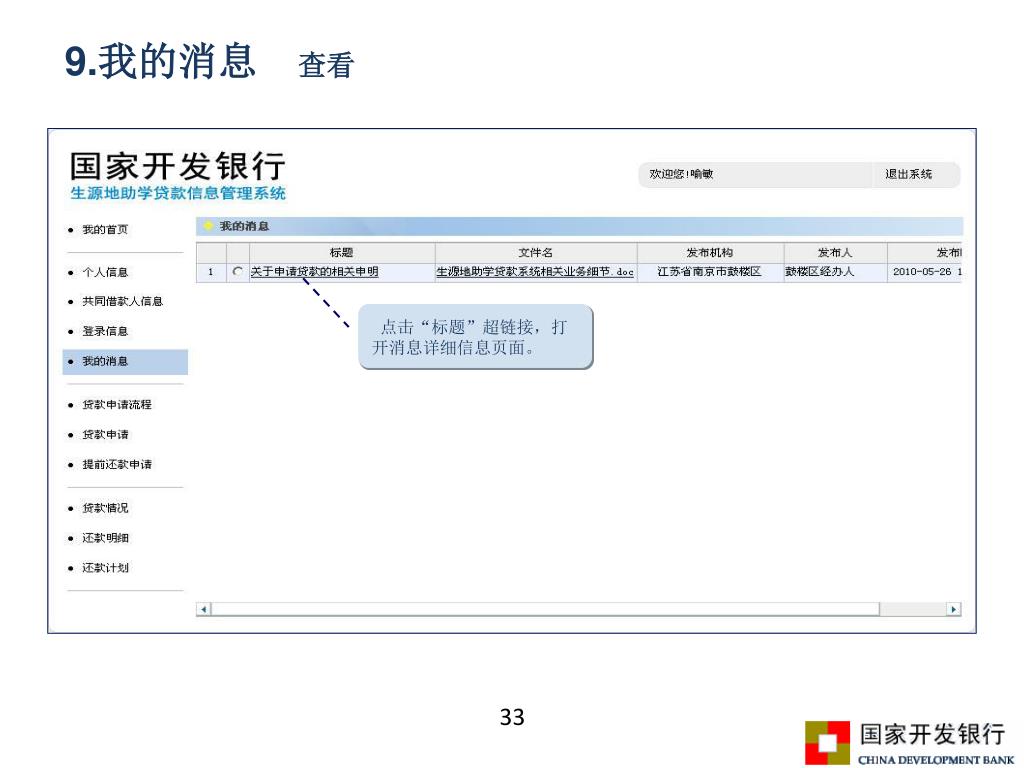
Task: Click the left arrow of horizontal scrollbar
Action: (x=204, y=609)
